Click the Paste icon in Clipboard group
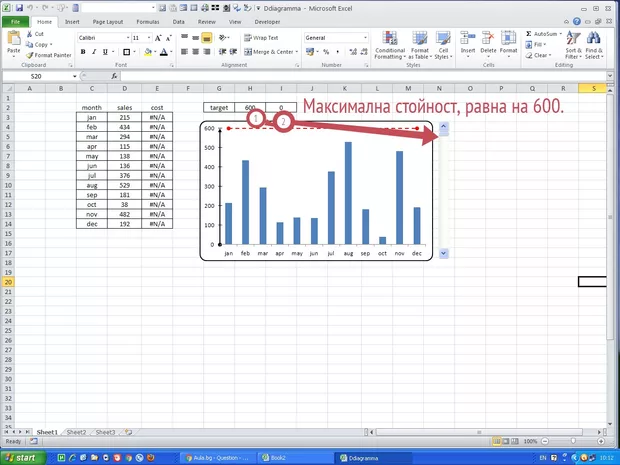The image size is (620, 465). point(13,41)
